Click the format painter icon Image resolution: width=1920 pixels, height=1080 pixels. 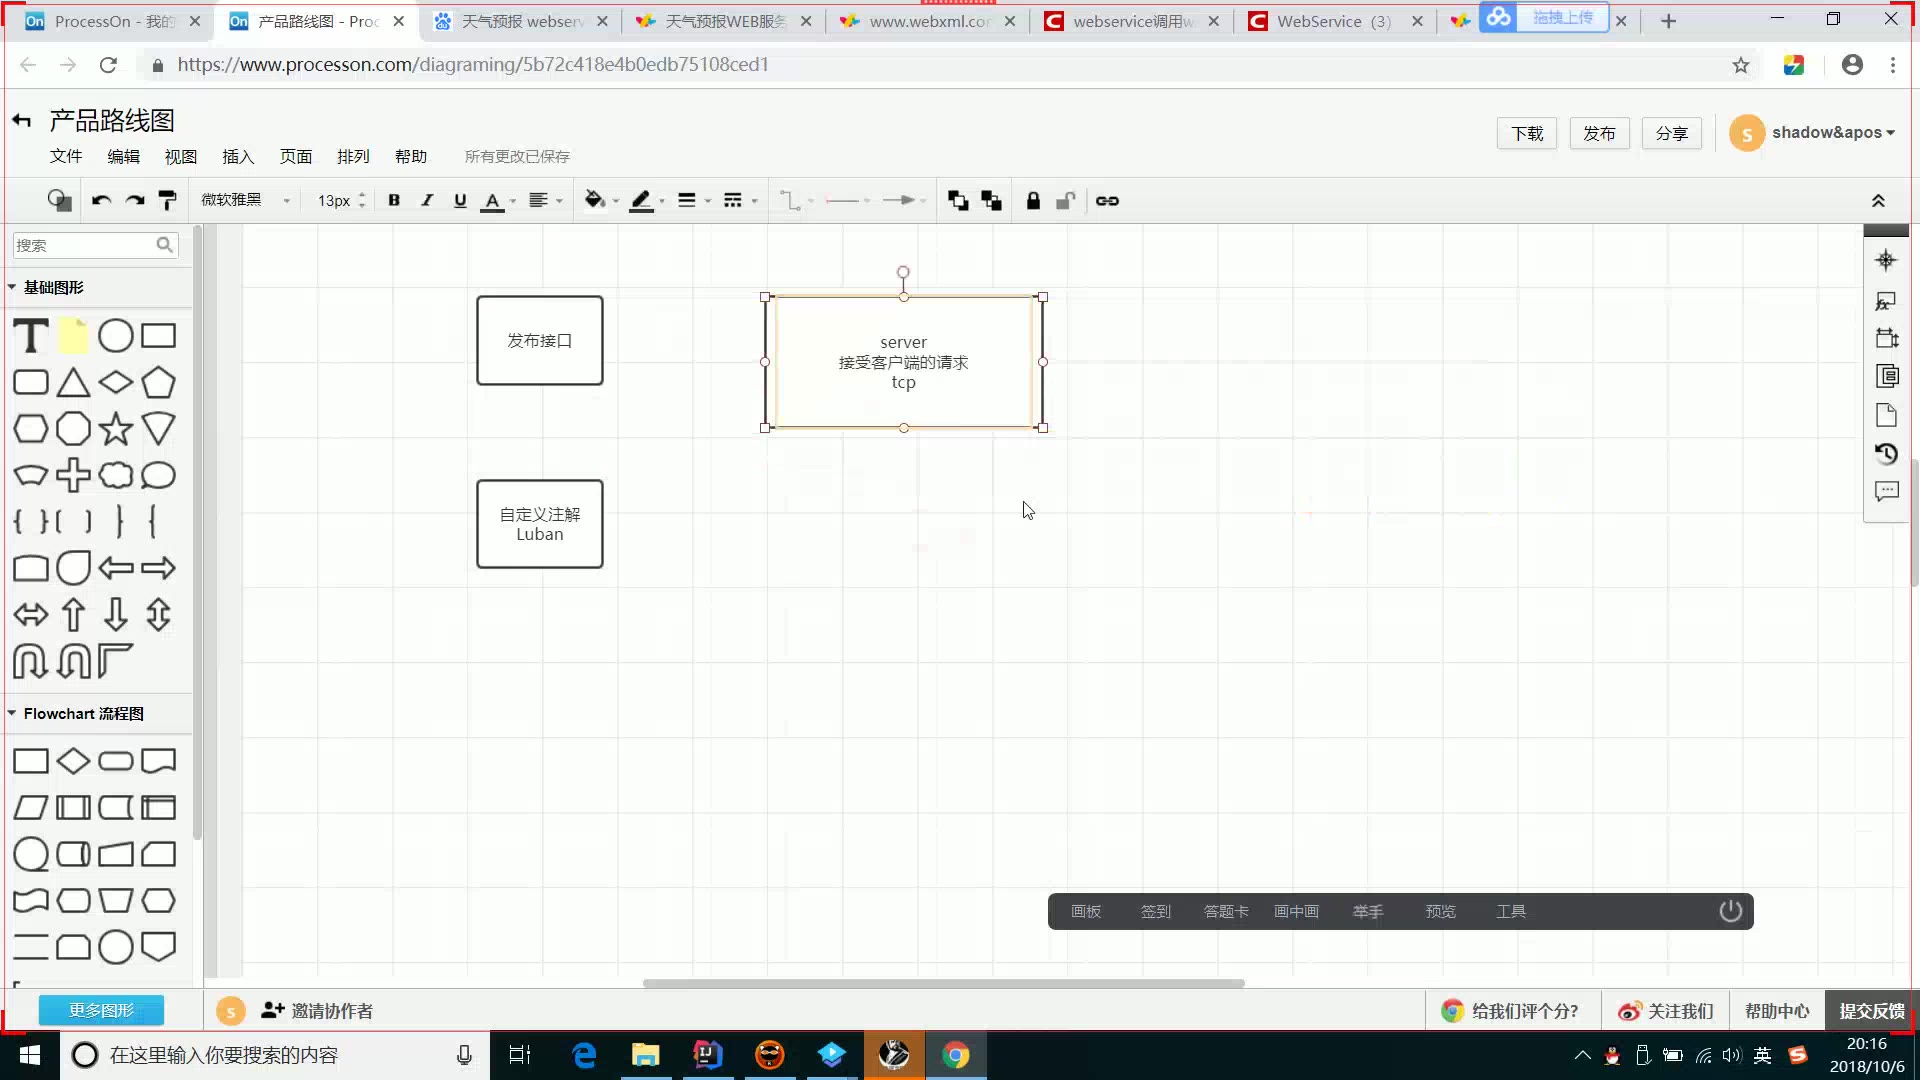[168, 201]
